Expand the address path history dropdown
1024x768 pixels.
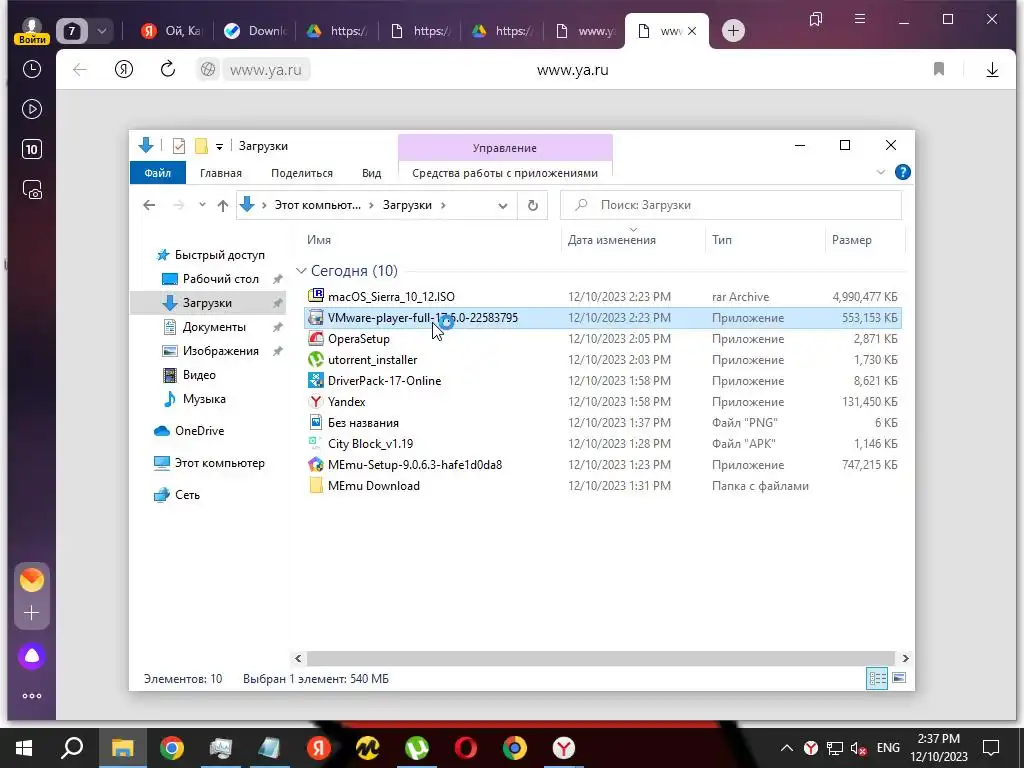[503, 206]
